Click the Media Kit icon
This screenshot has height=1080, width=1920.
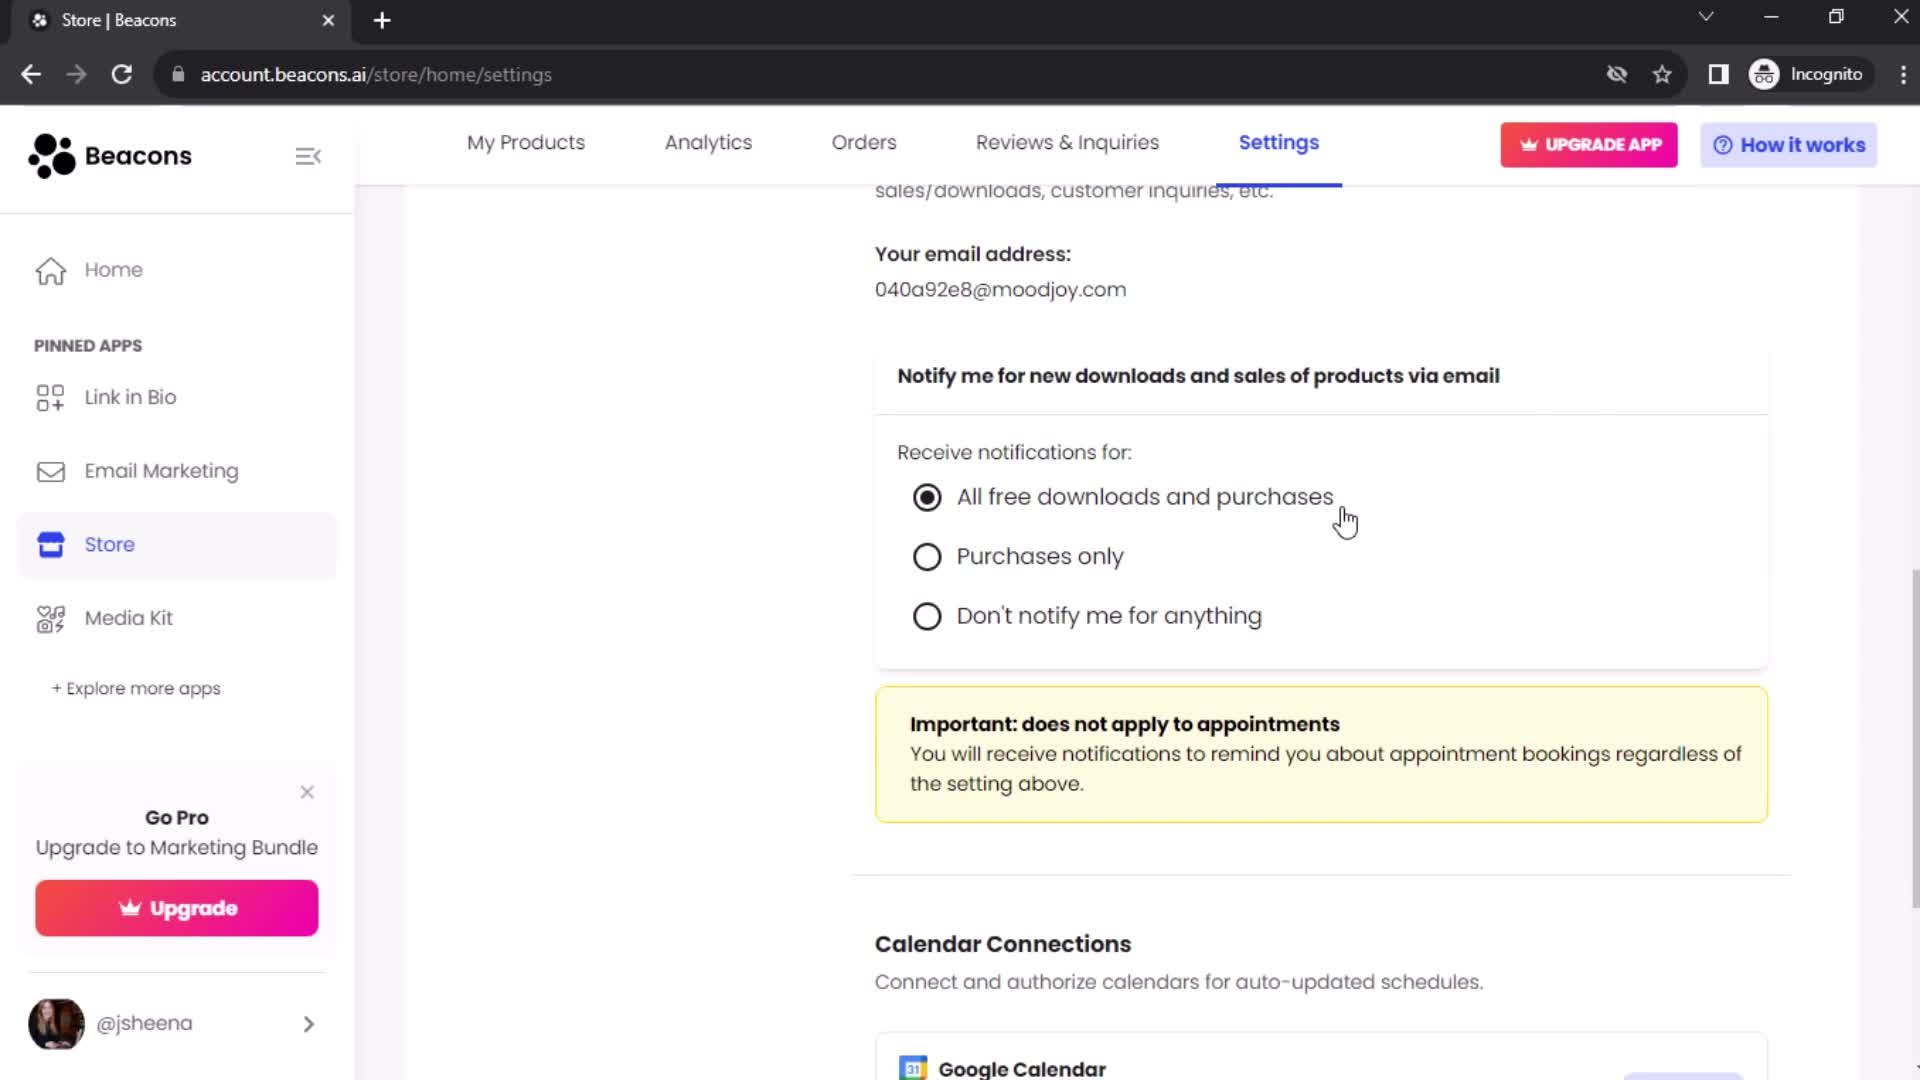point(51,619)
